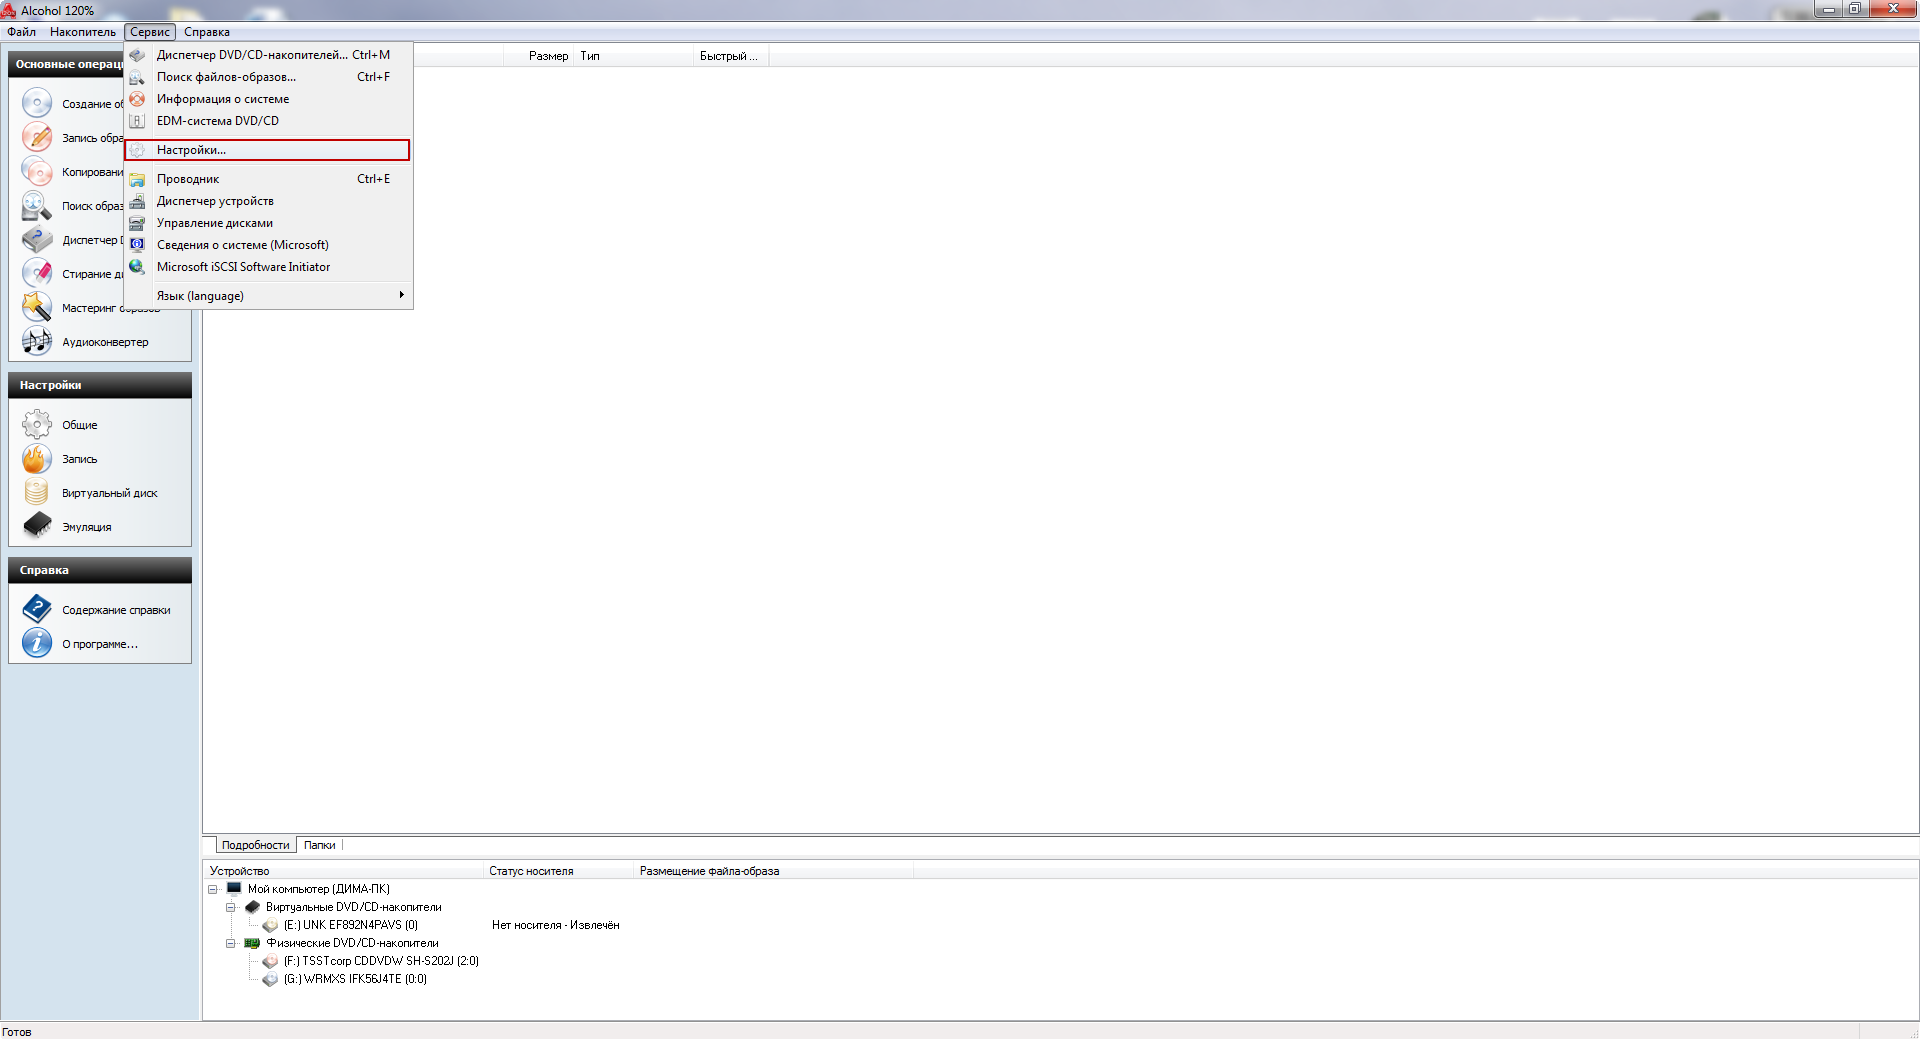1920x1040 pixels.
Task: Click the О программе info icon
Action: pyautogui.click(x=37, y=643)
